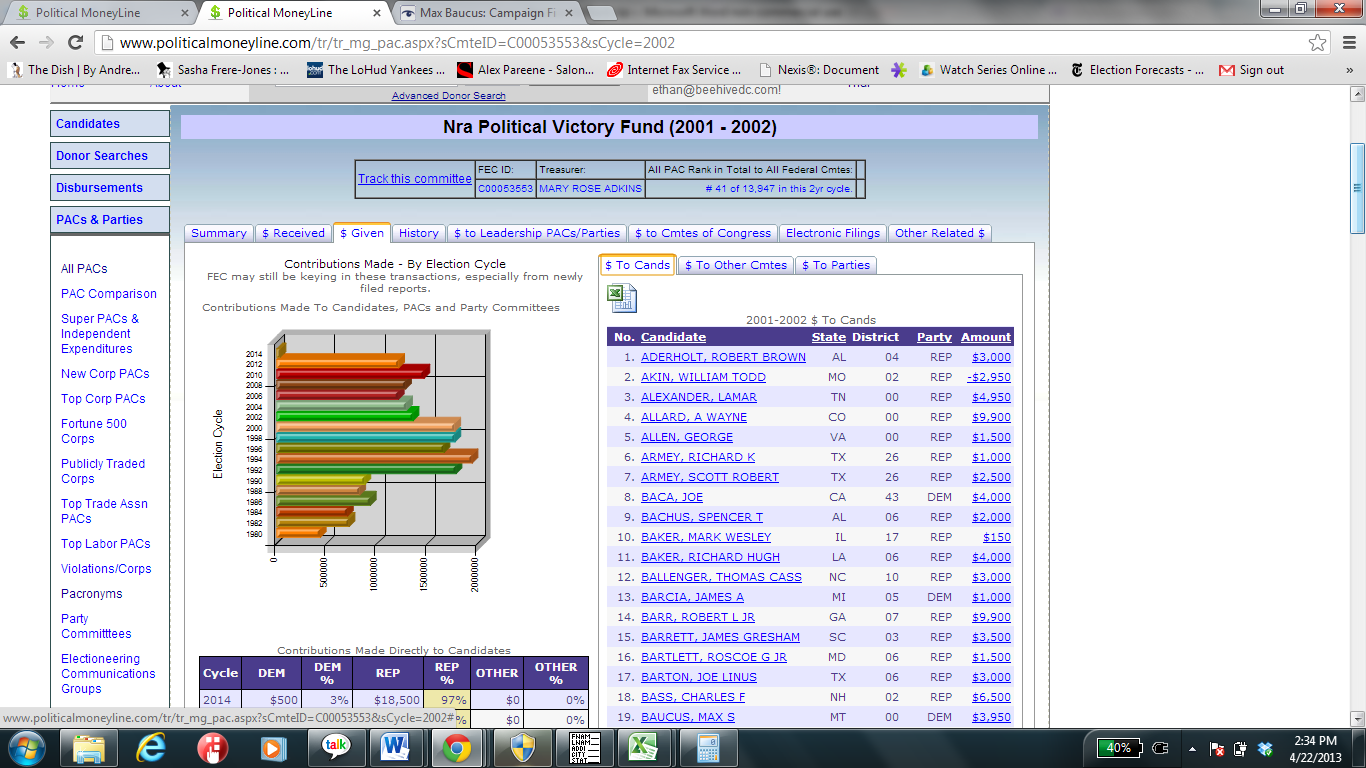Launch Internet Explorer from the taskbar
1366x768 pixels.
coord(152,747)
